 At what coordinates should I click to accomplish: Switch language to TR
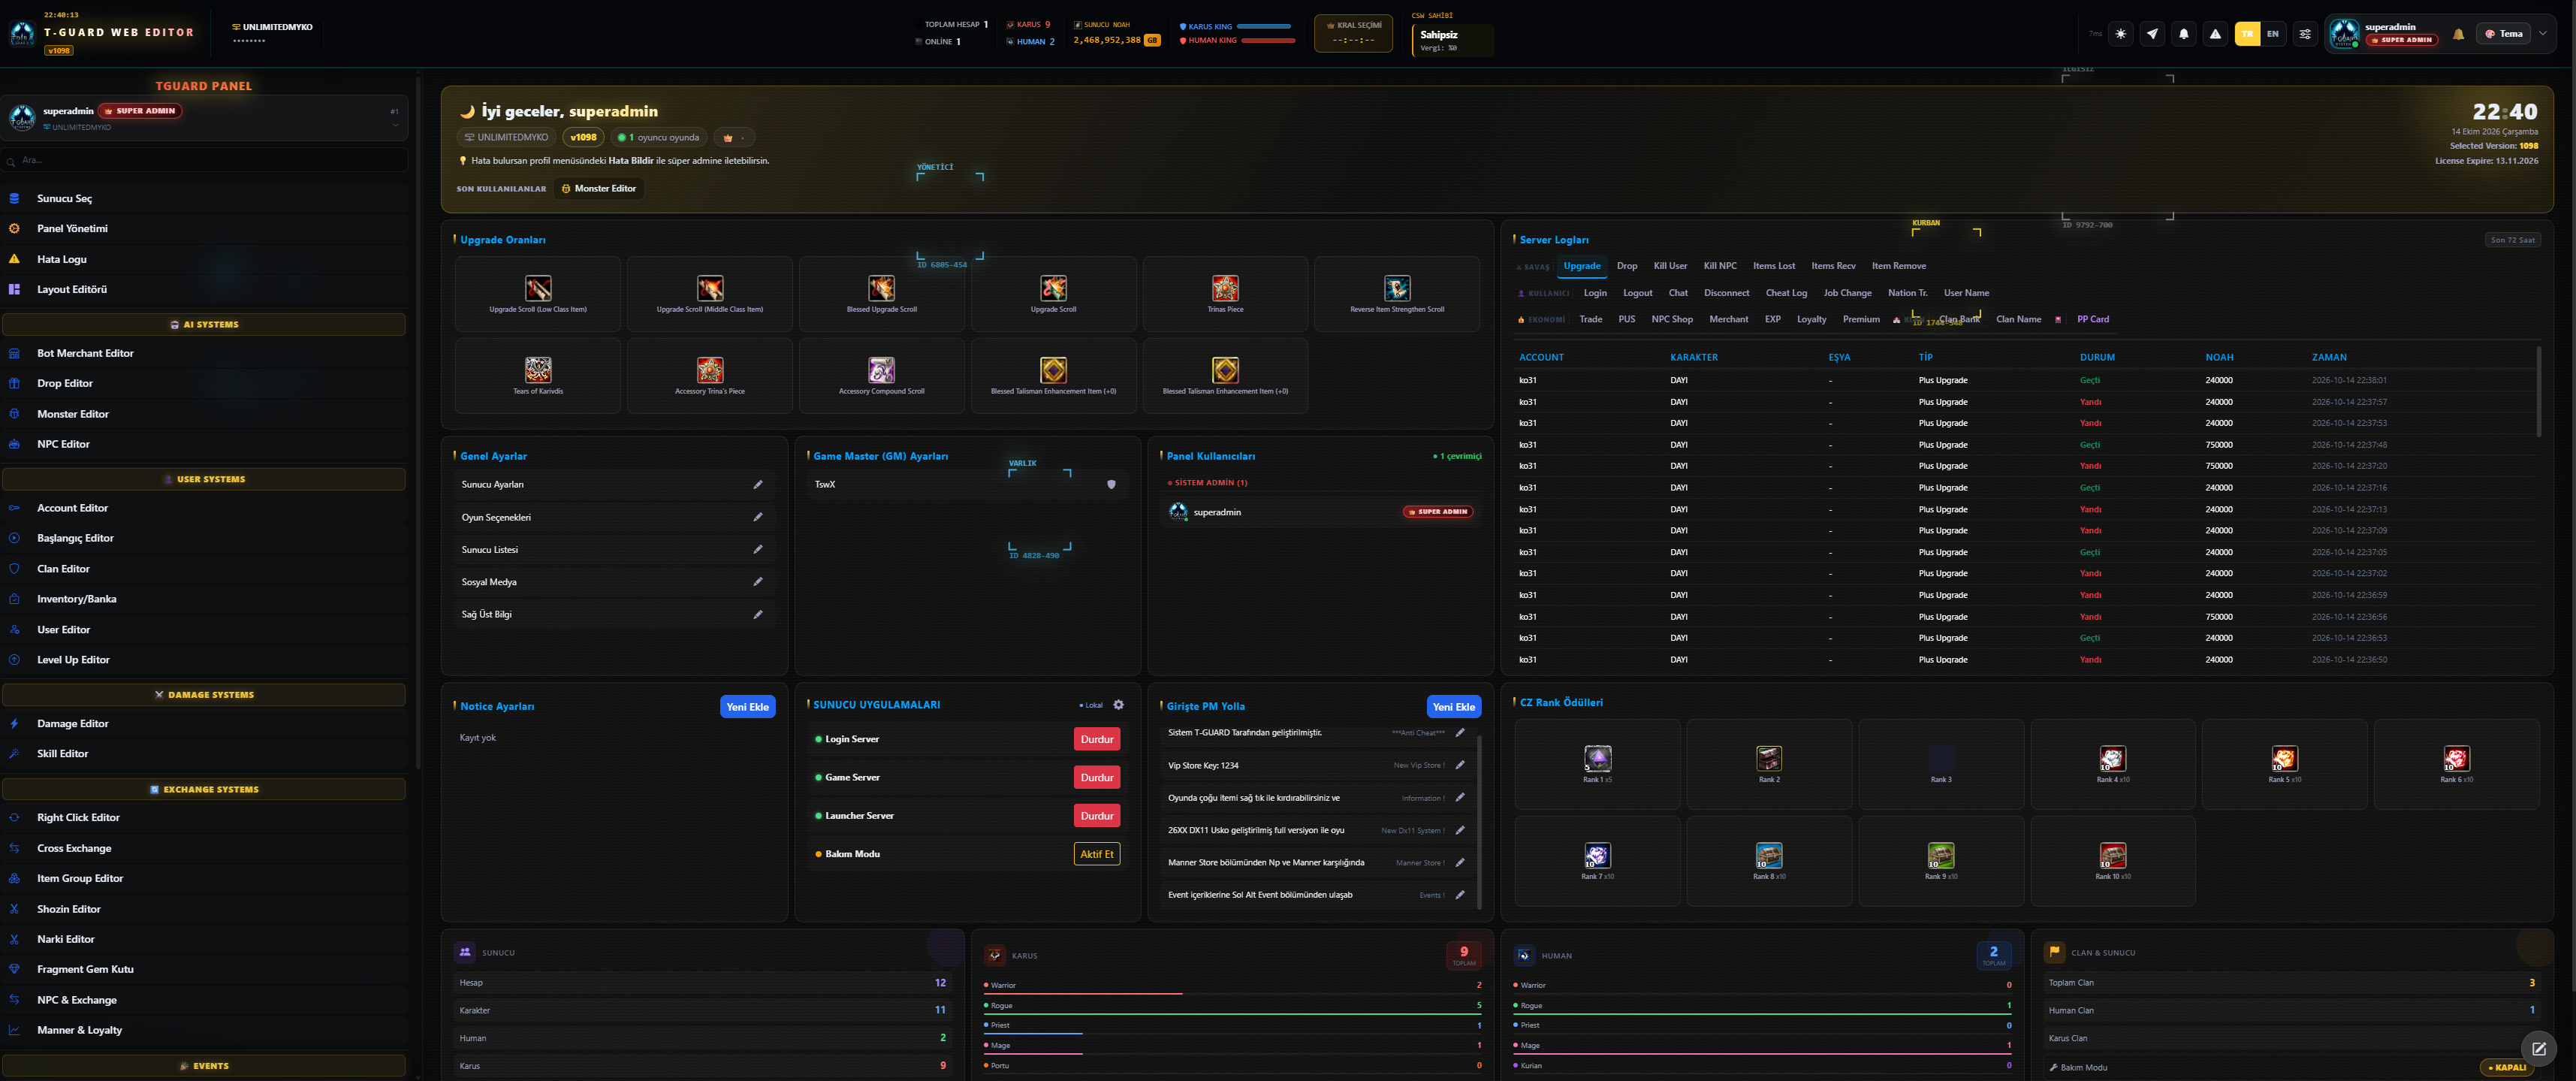coord(2247,34)
